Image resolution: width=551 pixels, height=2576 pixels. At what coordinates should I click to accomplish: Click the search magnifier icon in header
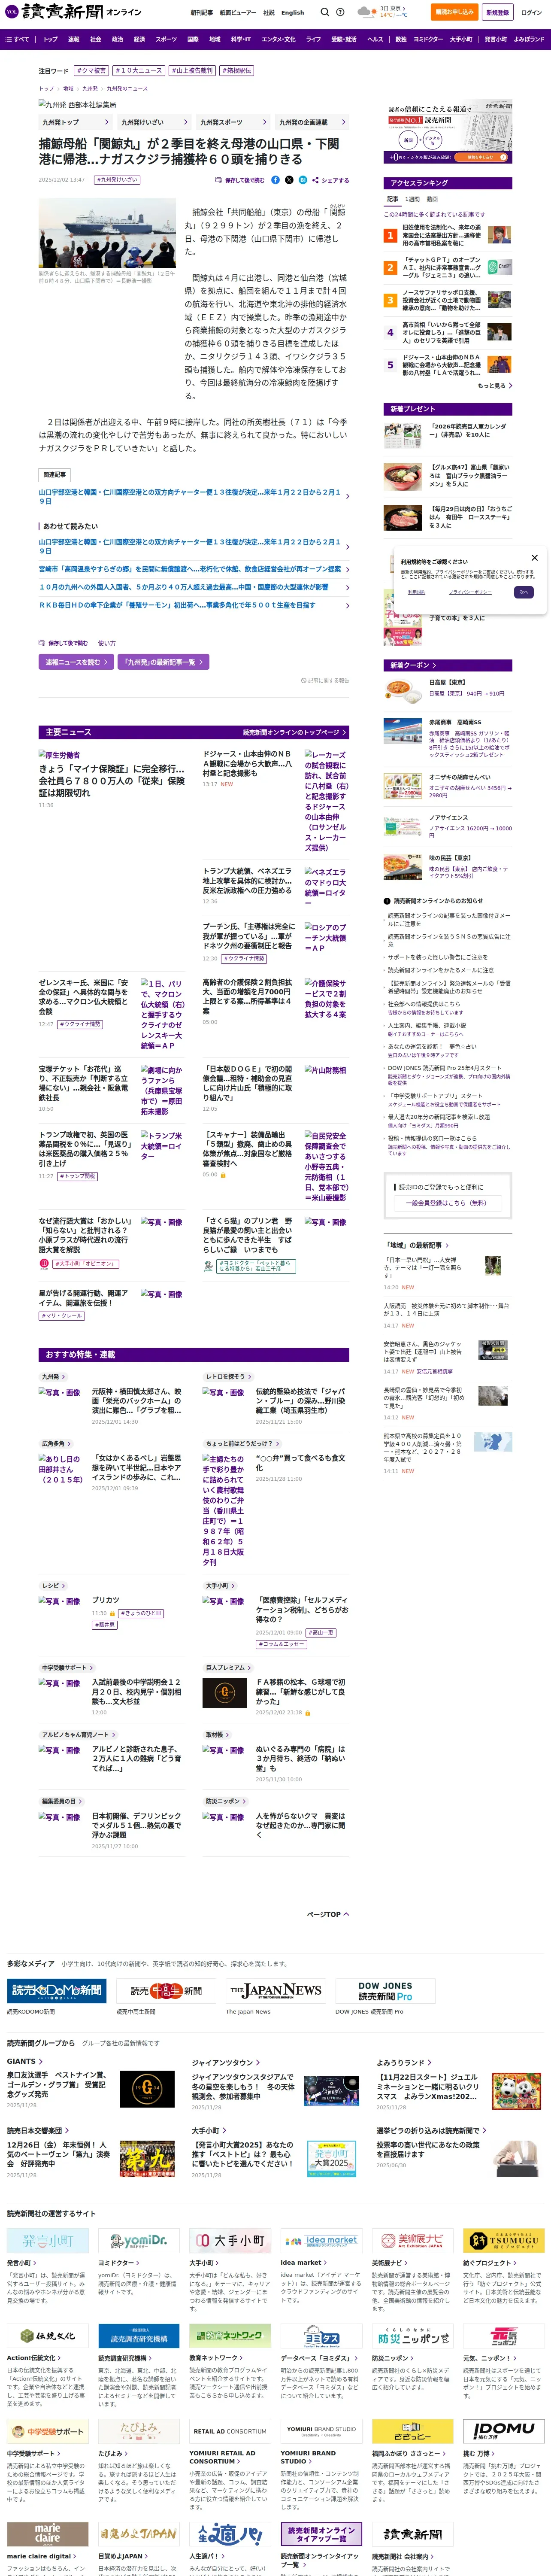pyautogui.click(x=324, y=13)
